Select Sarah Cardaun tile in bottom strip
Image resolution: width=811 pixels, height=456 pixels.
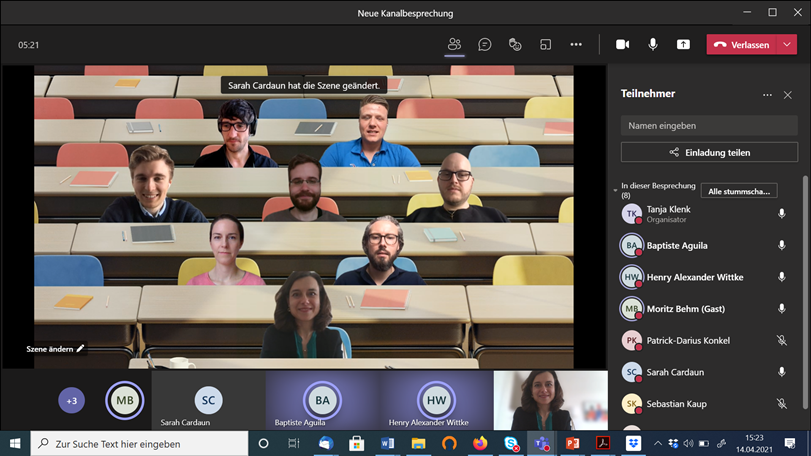pyautogui.click(x=208, y=400)
